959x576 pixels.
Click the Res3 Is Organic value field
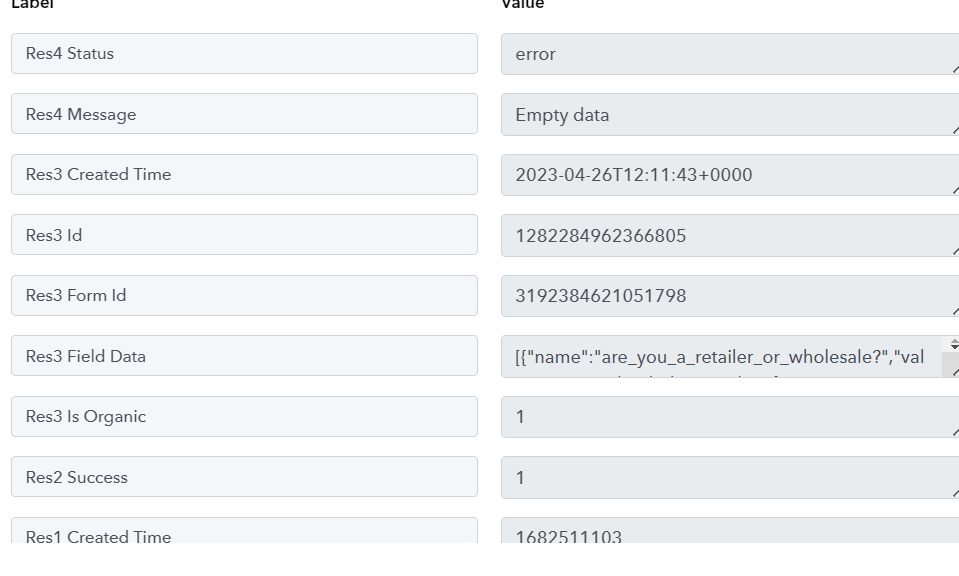point(730,418)
